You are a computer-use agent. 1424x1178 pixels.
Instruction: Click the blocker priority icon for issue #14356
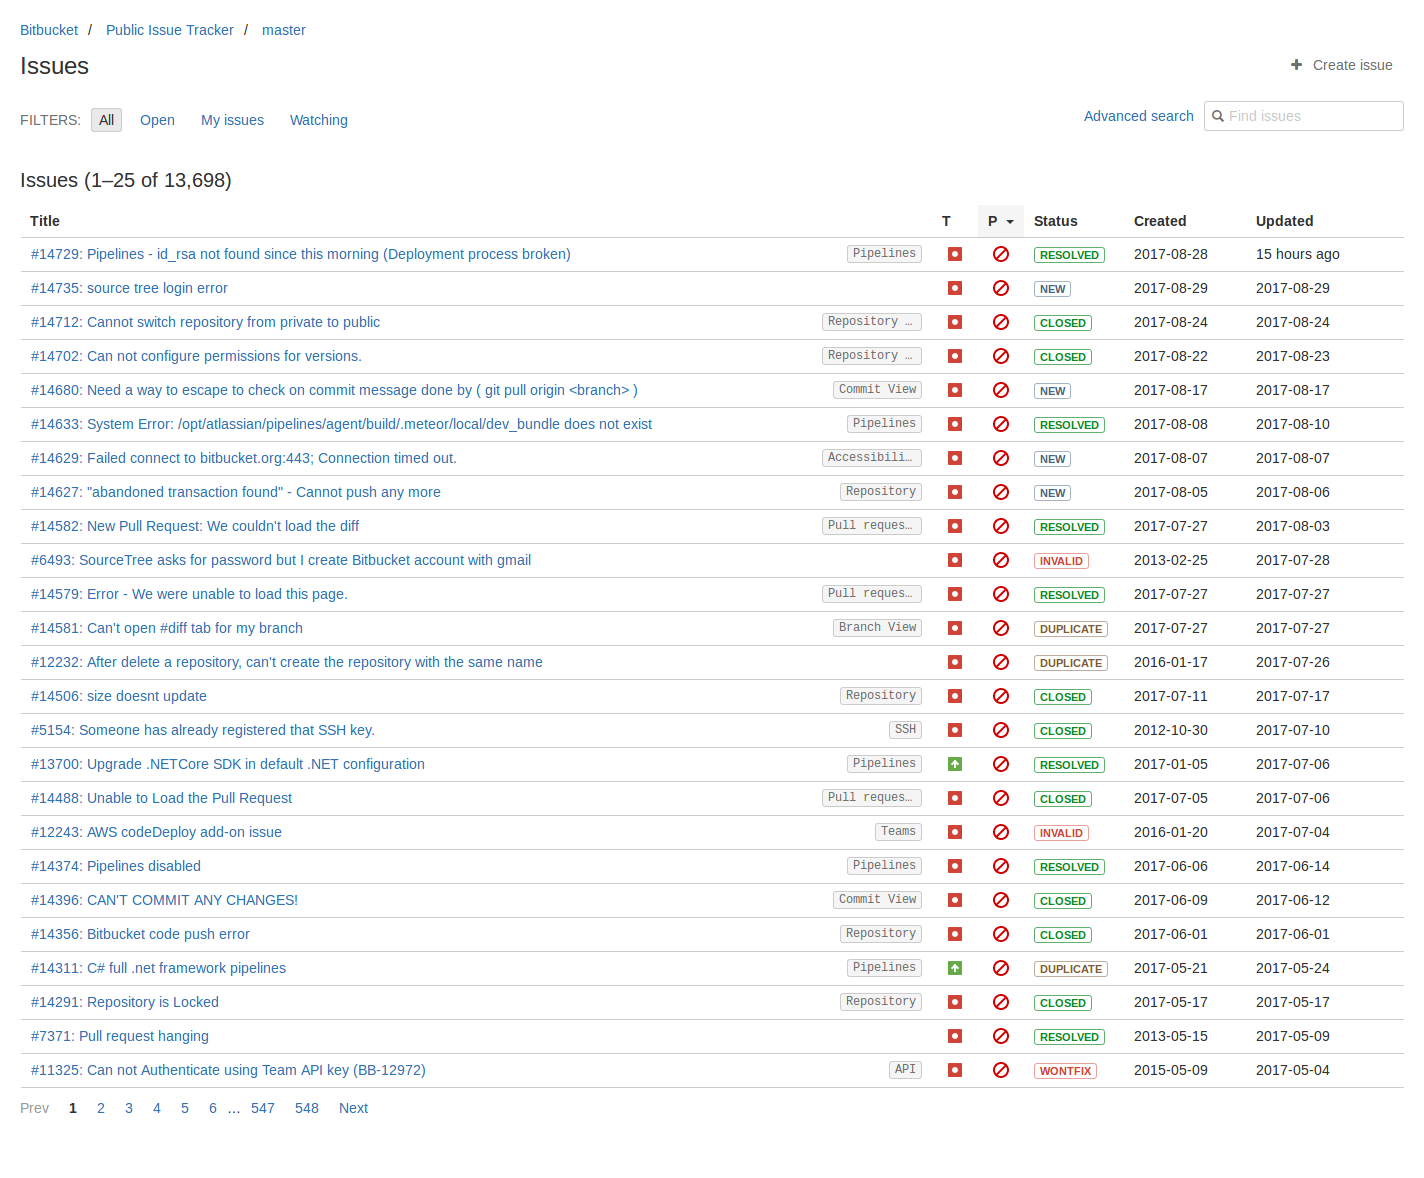click(1001, 934)
